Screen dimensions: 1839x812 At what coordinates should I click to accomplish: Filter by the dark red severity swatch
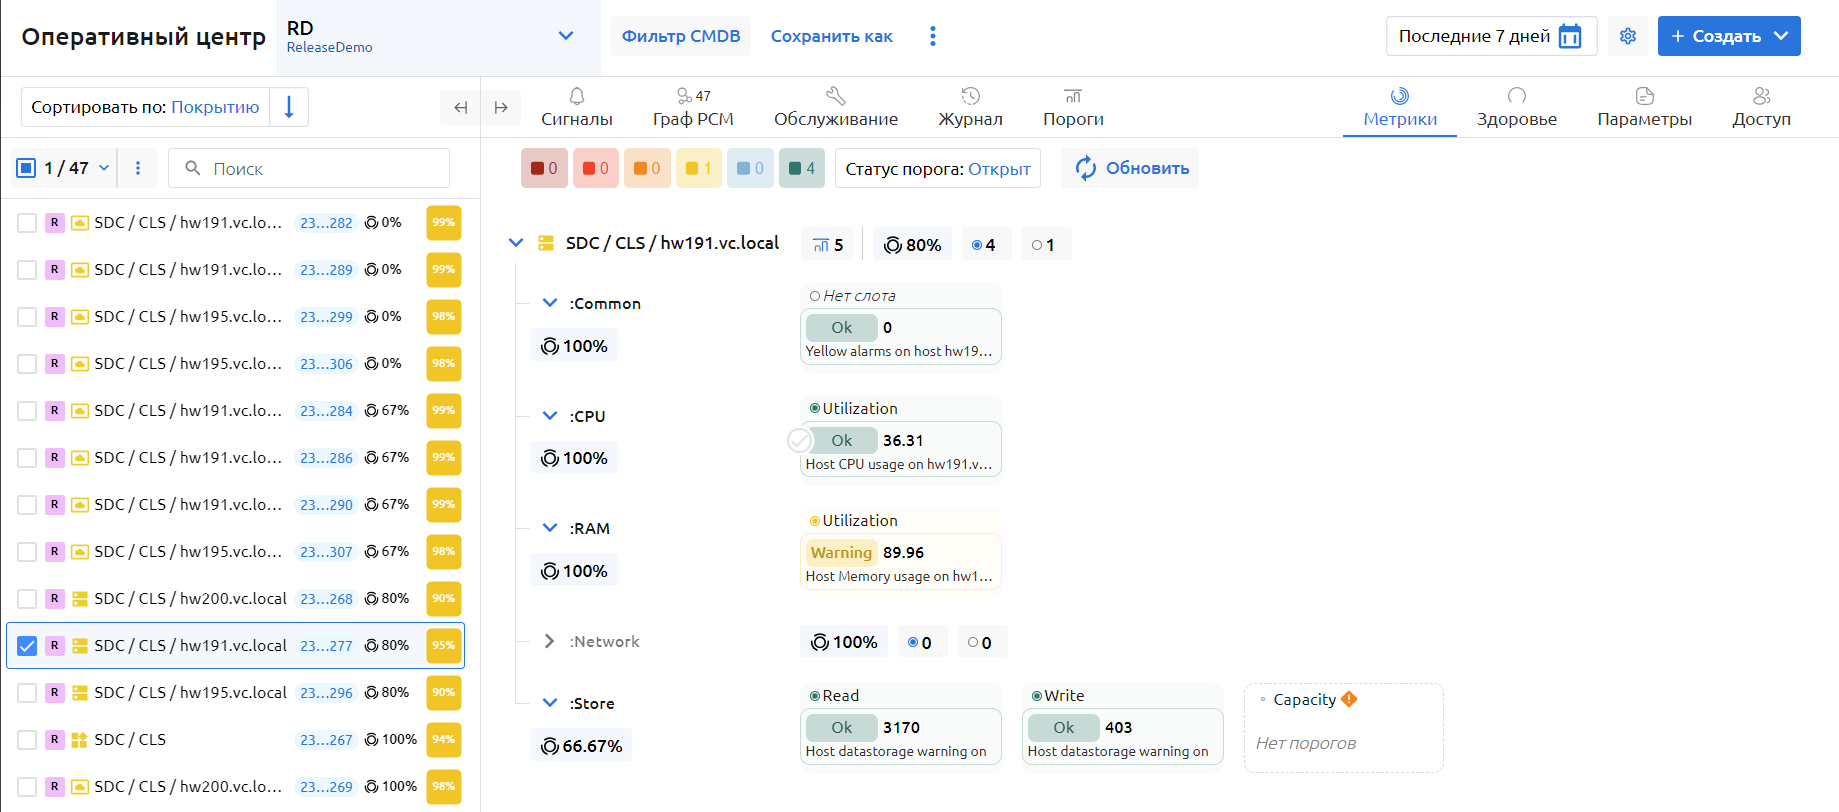(543, 168)
